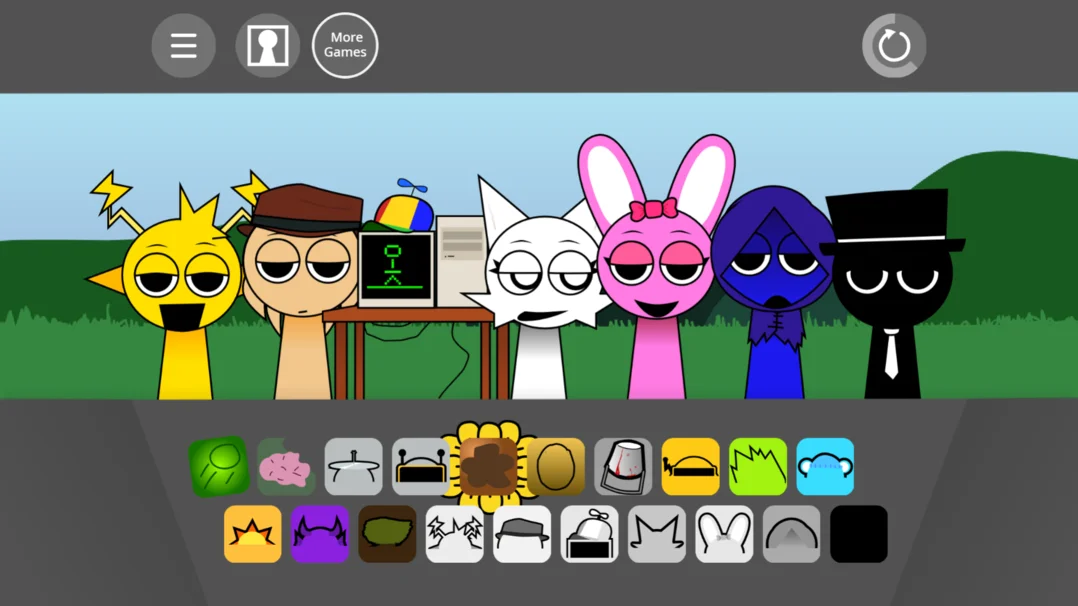Choose the lime green spiky icon
This screenshot has height=606, width=1078.
[x=758, y=467]
